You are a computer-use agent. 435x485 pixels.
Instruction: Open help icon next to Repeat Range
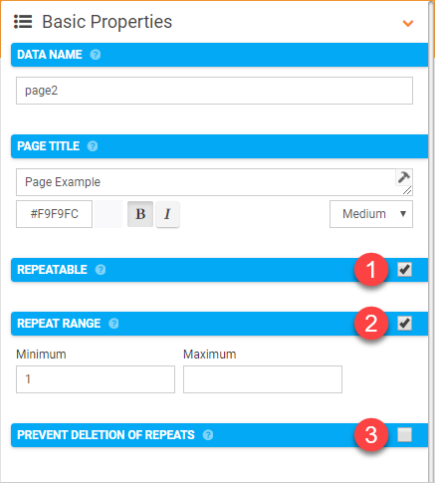coord(114,324)
